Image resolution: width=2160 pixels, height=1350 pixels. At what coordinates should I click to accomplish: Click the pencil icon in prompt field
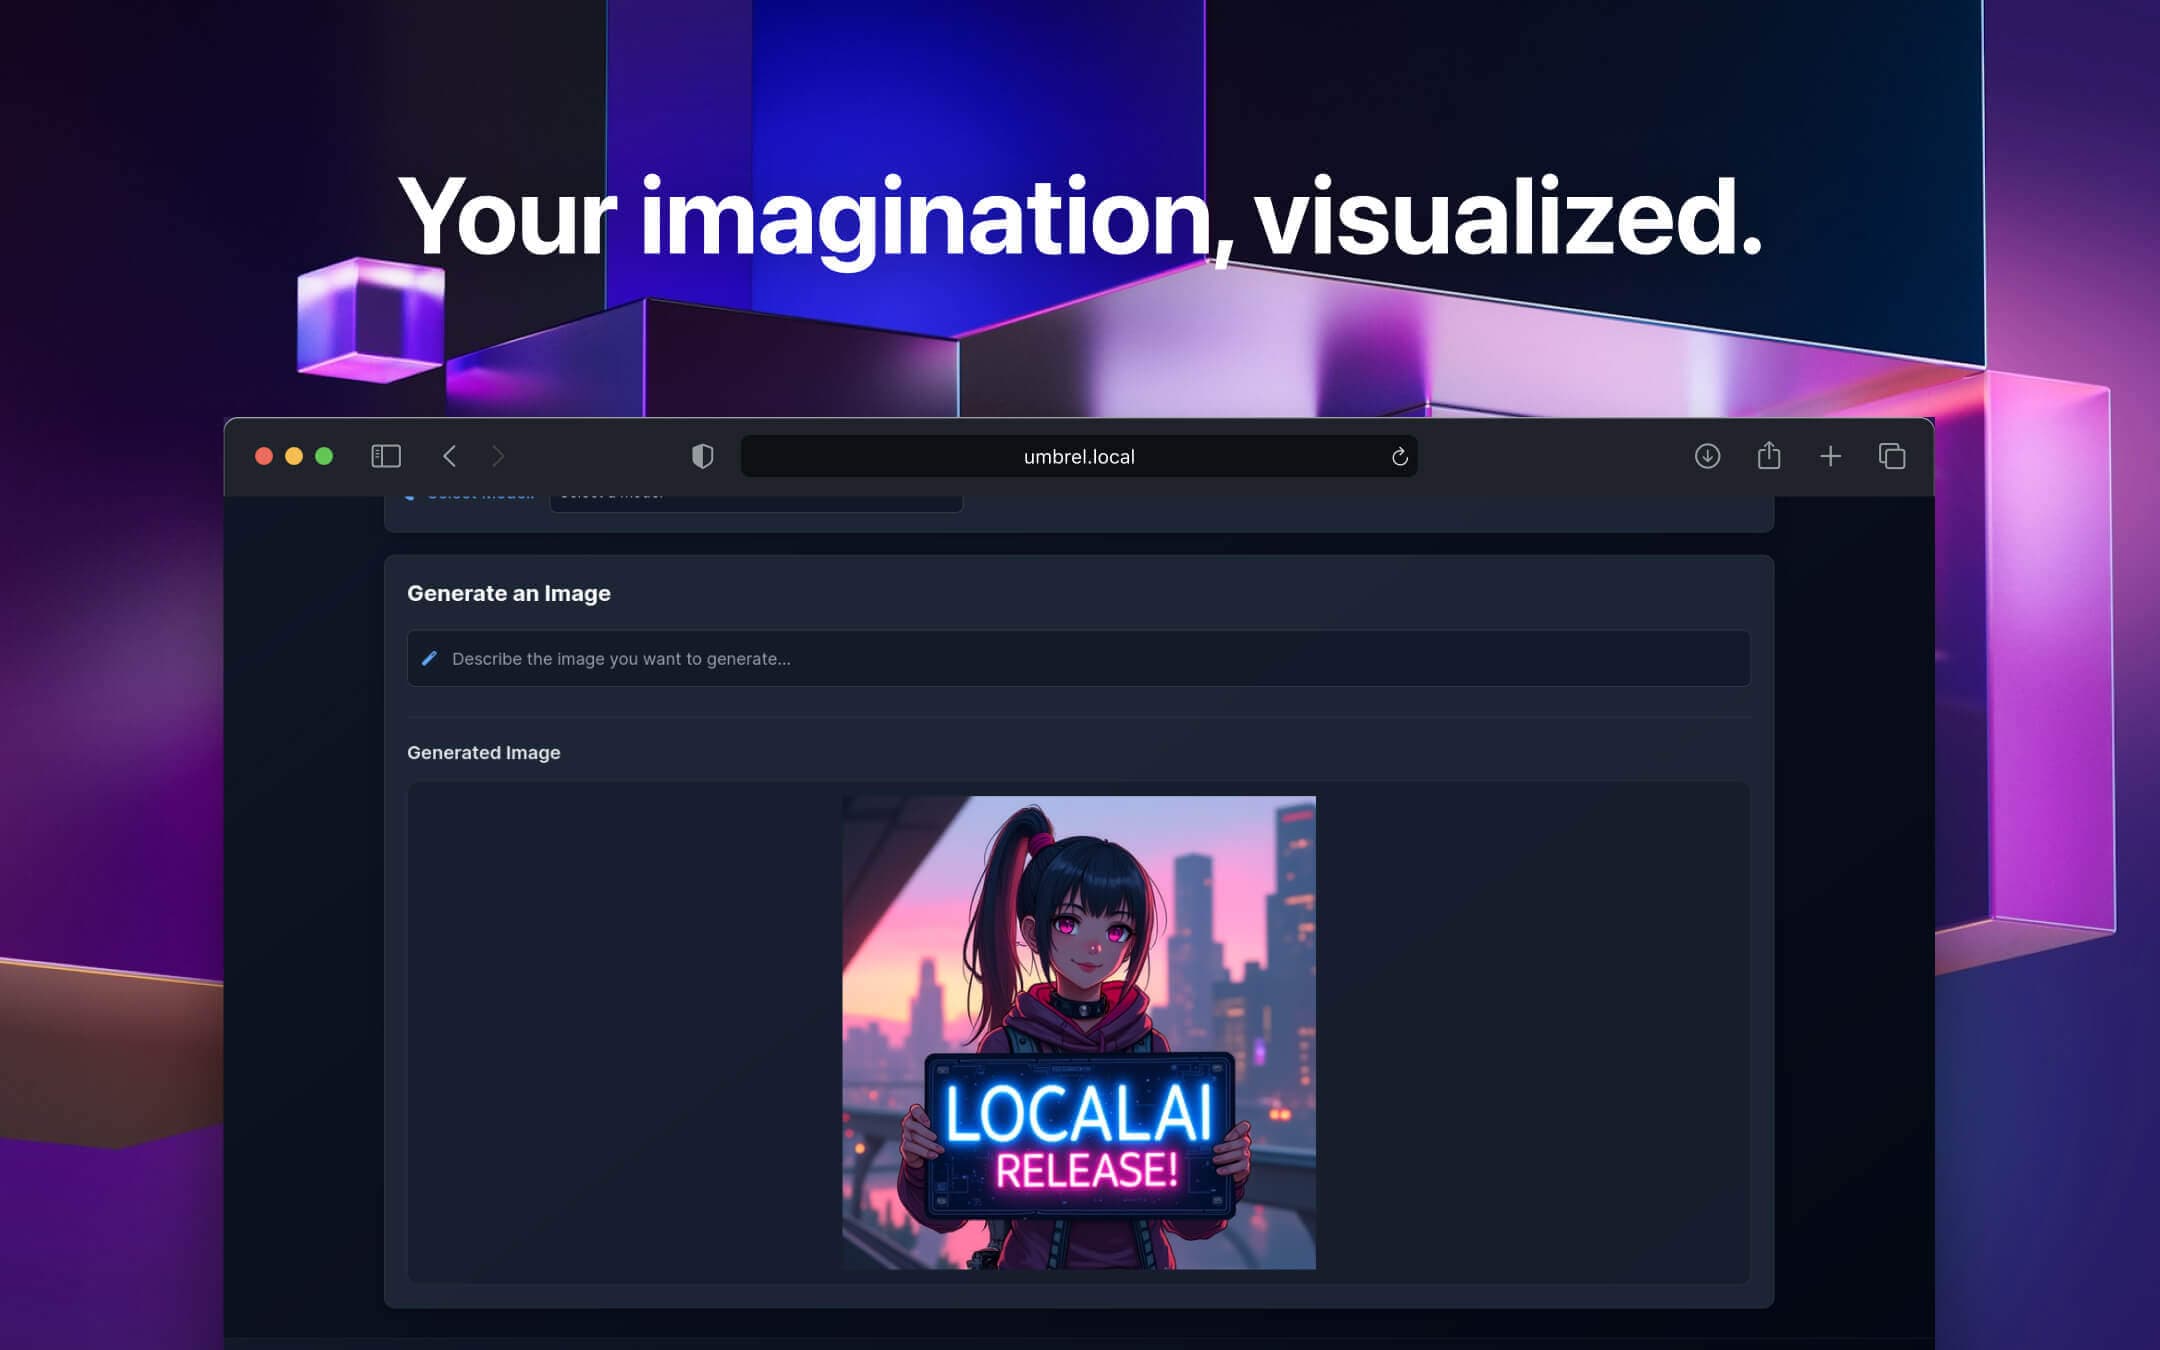click(430, 658)
